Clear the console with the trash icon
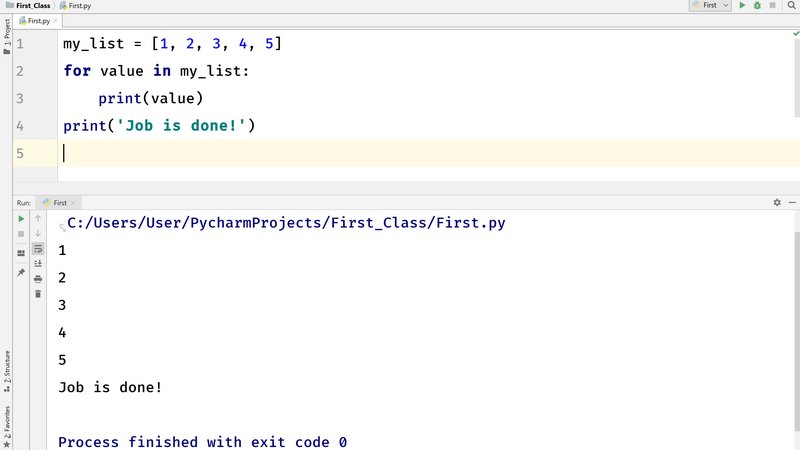 tap(38, 293)
